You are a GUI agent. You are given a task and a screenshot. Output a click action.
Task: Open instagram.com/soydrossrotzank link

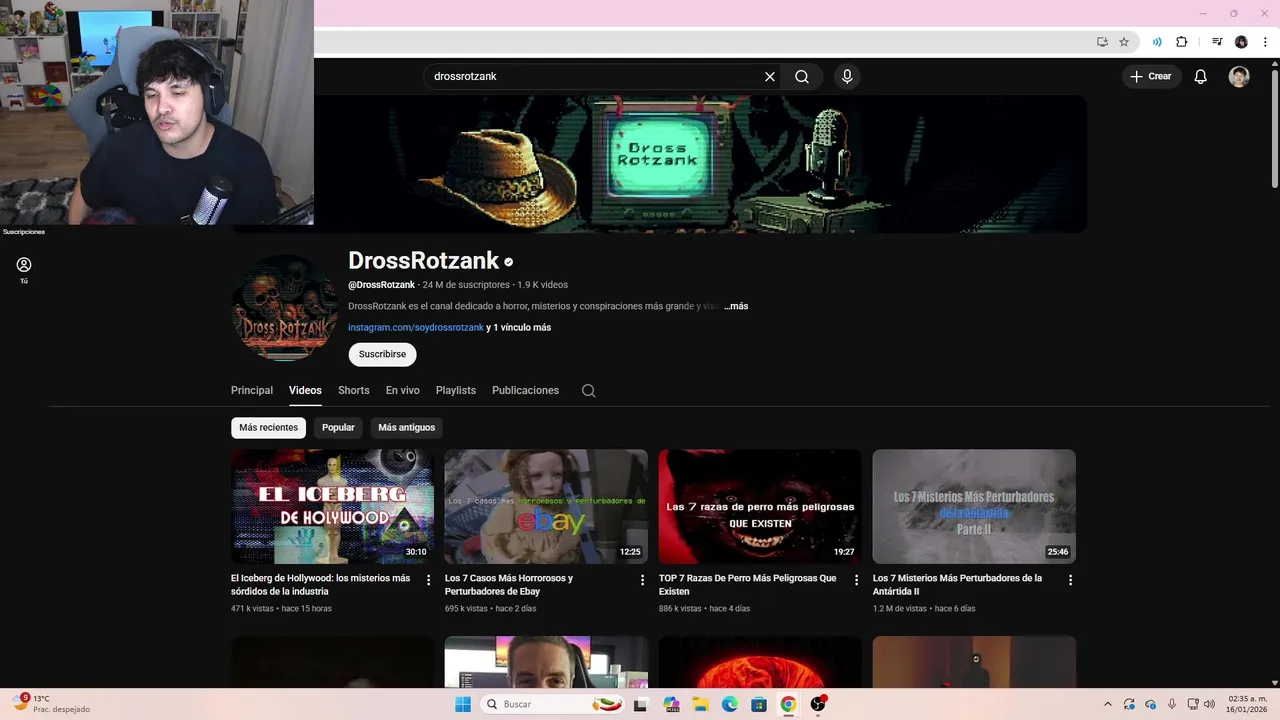click(416, 327)
